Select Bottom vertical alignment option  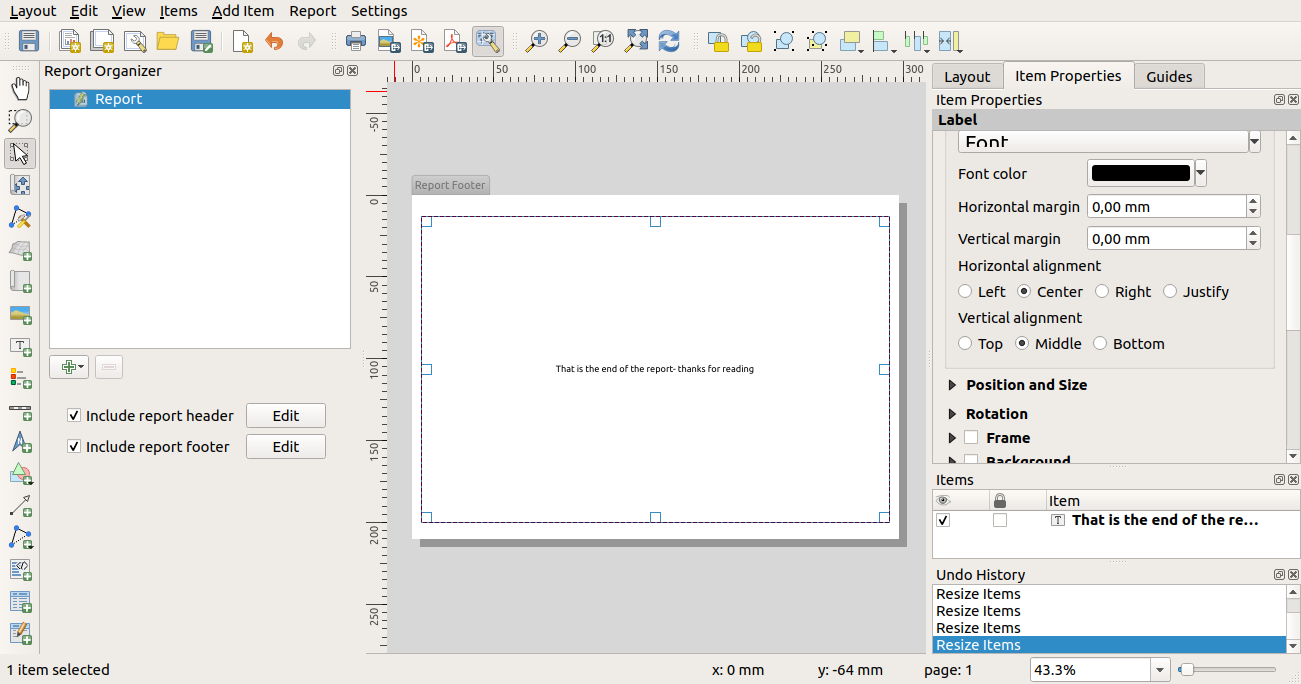click(x=1100, y=344)
